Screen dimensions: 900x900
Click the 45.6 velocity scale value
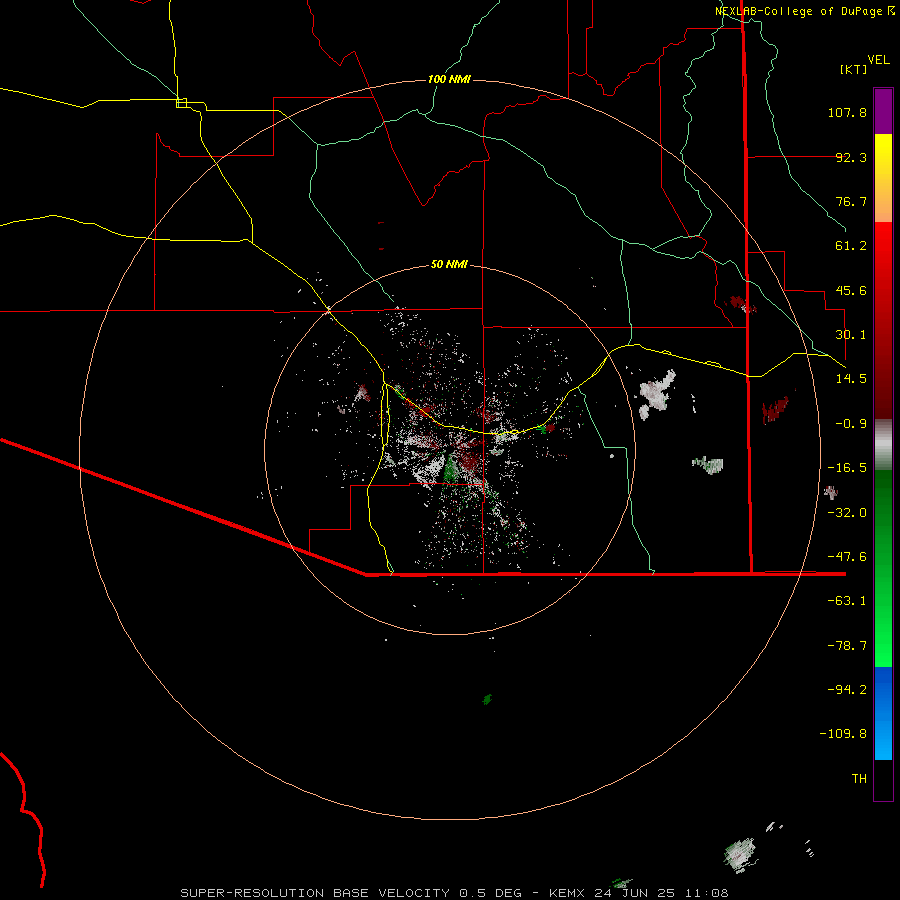click(851, 290)
